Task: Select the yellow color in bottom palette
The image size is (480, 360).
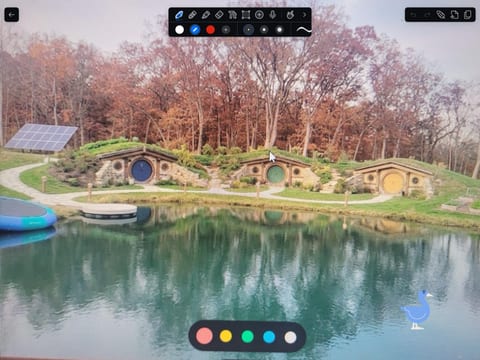Action: click(x=226, y=336)
